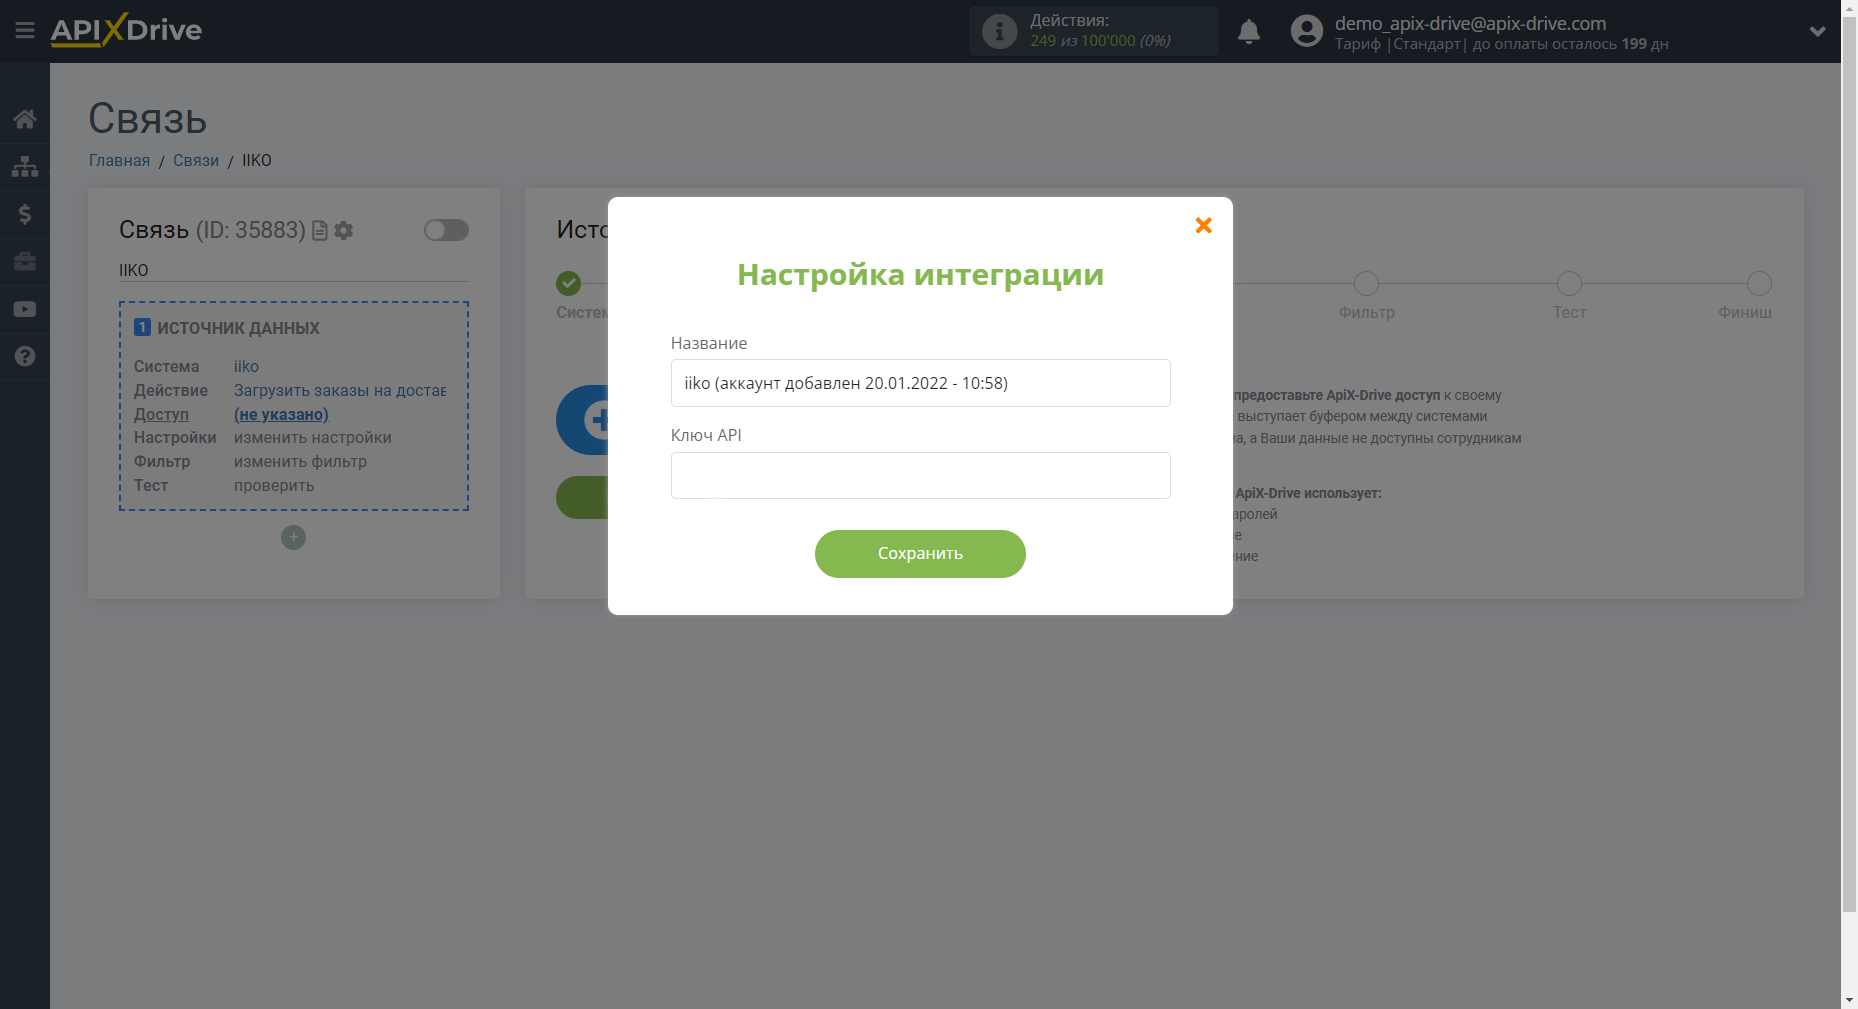
Task: Open the connection notes document icon
Action: pyautogui.click(x=320, y=231)
